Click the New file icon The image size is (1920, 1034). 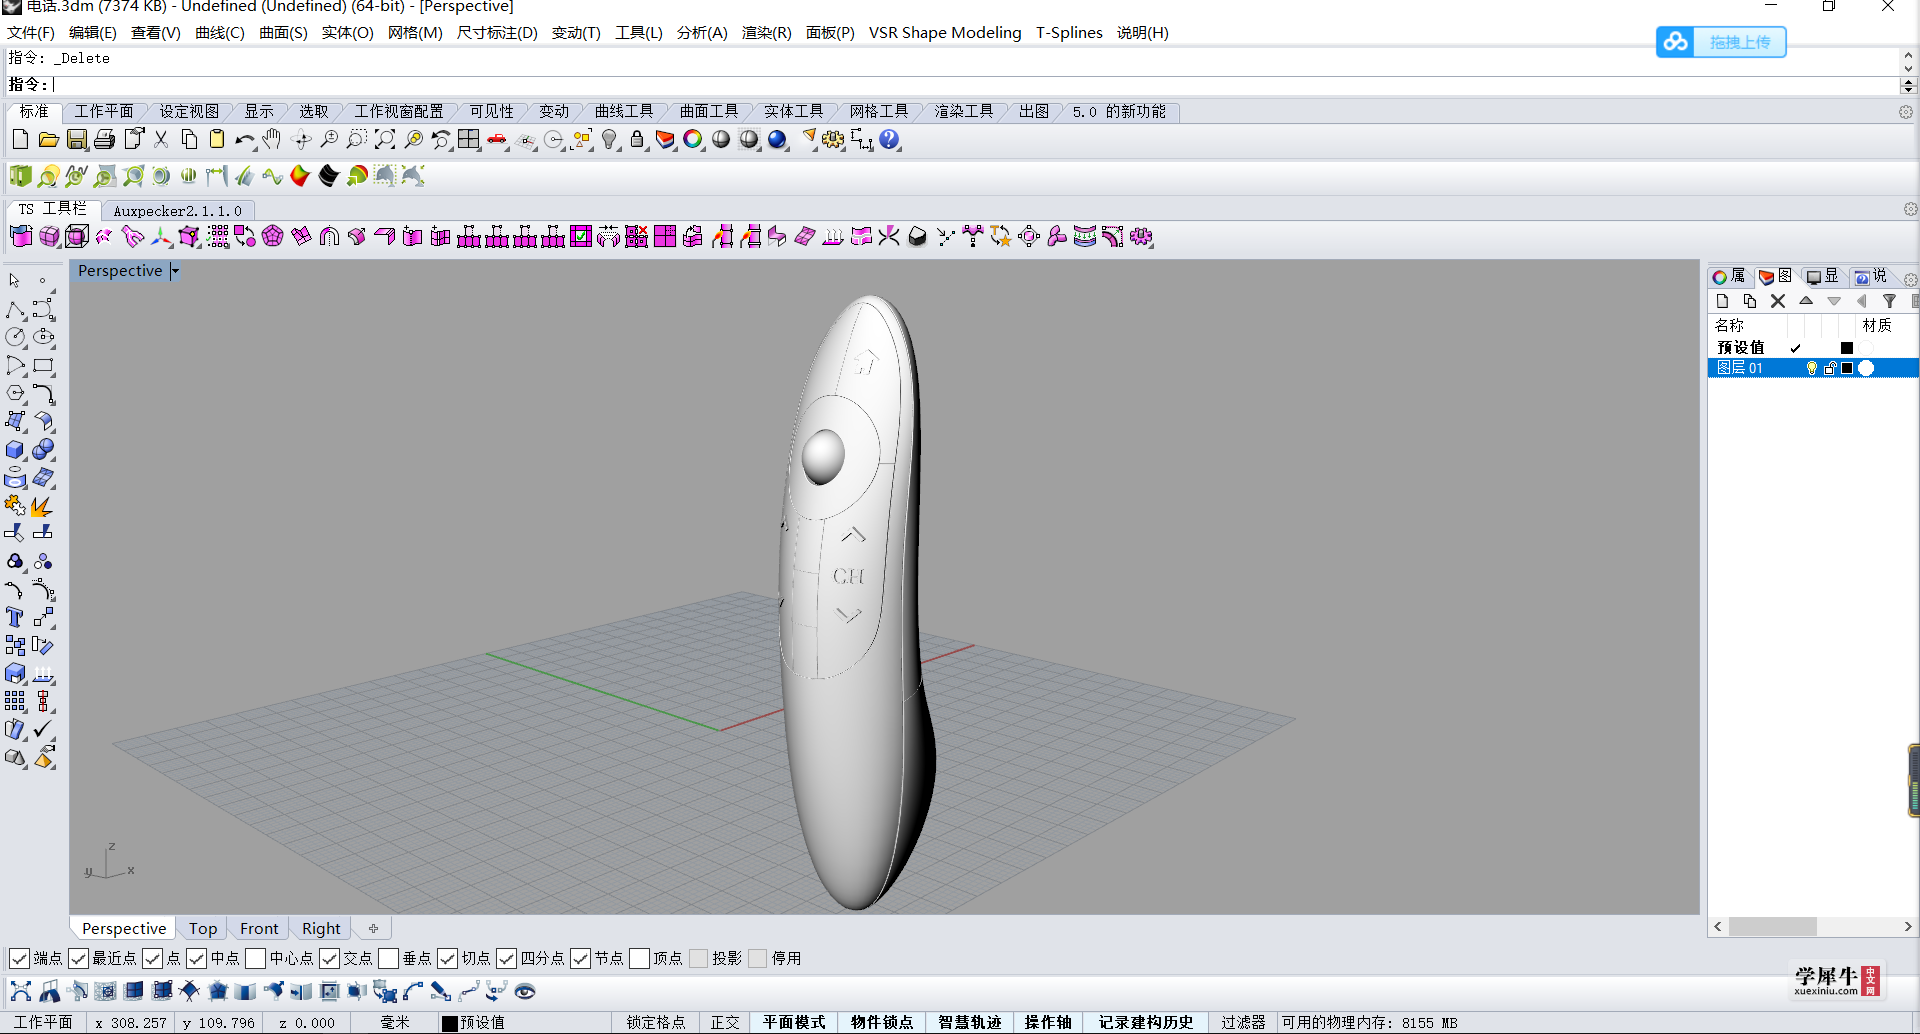tap(20, 140)
